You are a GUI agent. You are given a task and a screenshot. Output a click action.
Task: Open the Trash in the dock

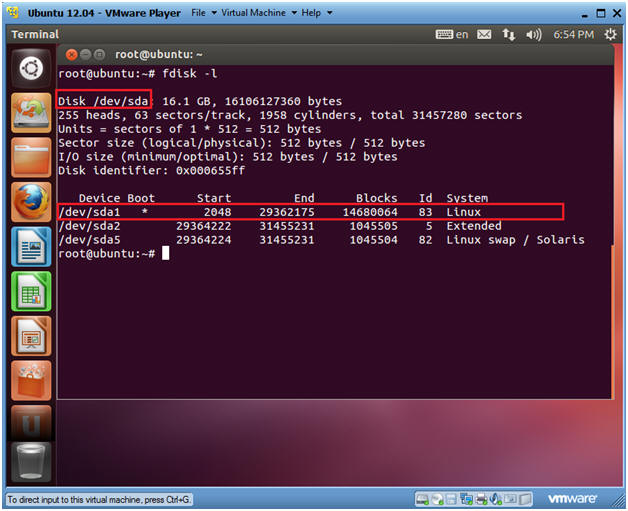[x=31, y=462]
